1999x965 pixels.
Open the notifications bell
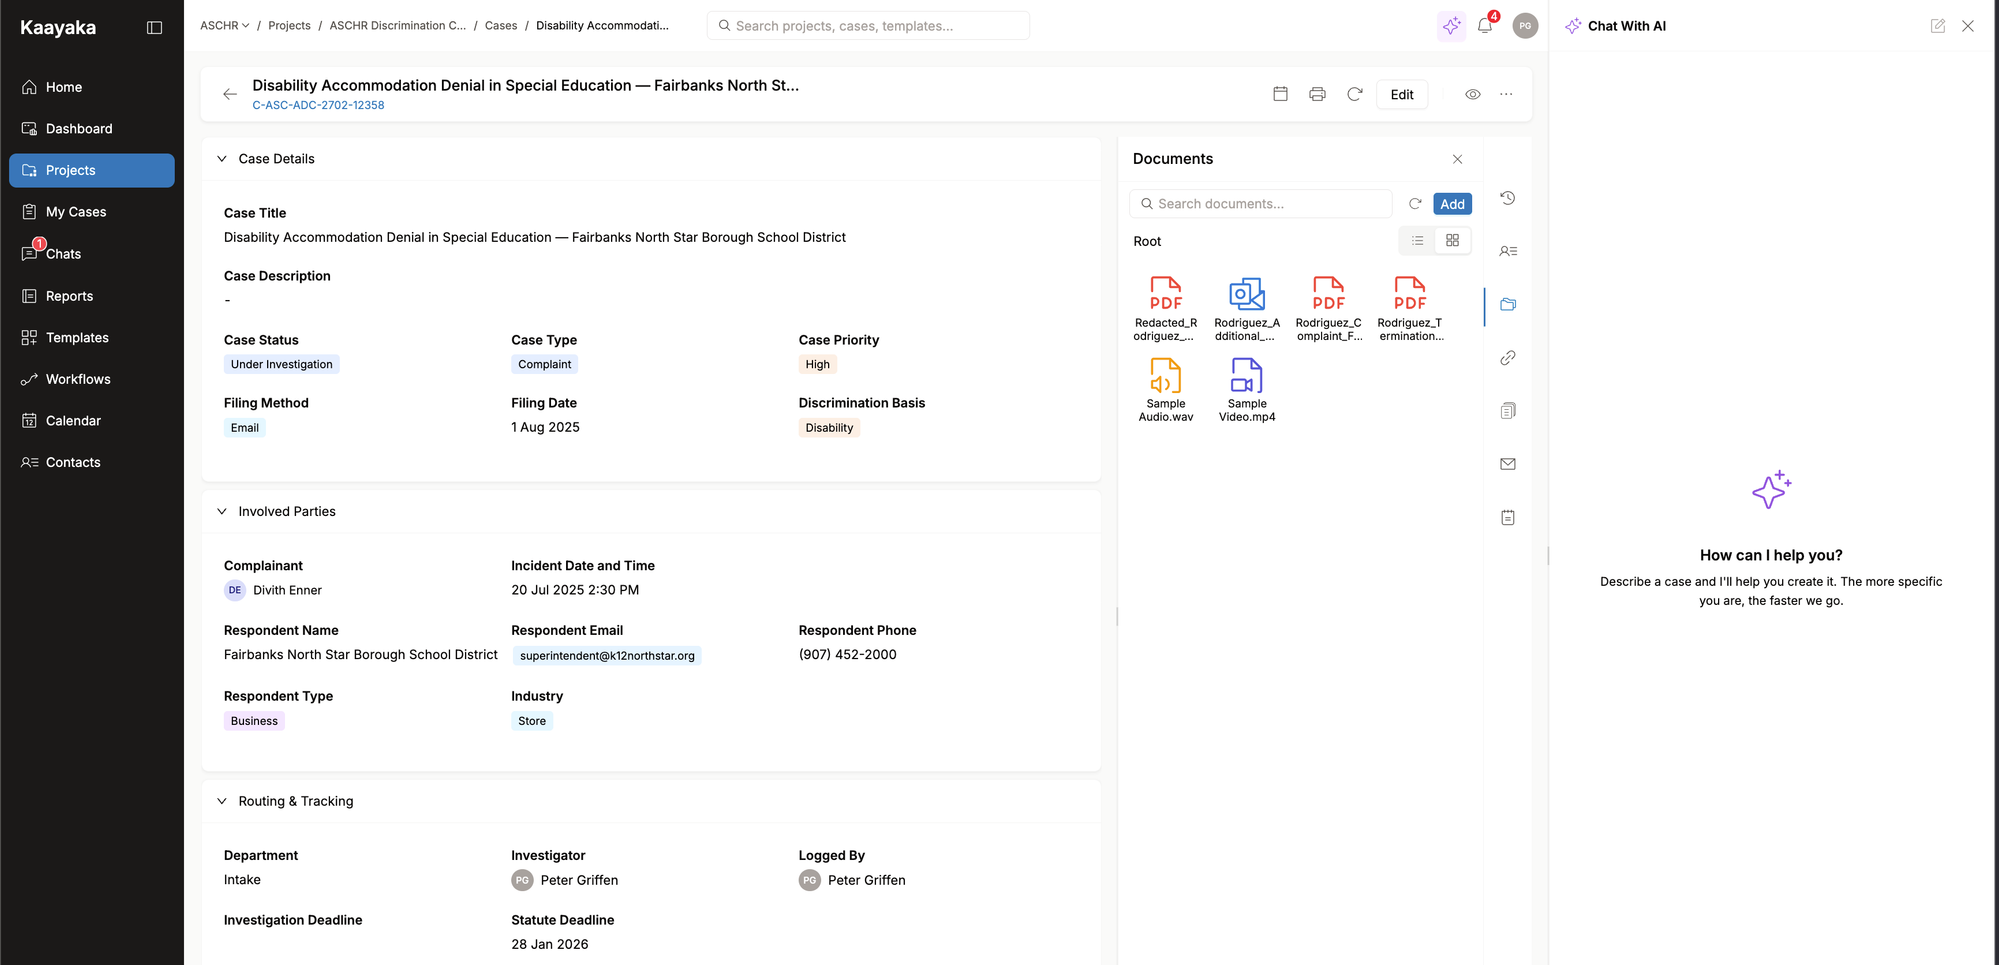coord(1485,26)
